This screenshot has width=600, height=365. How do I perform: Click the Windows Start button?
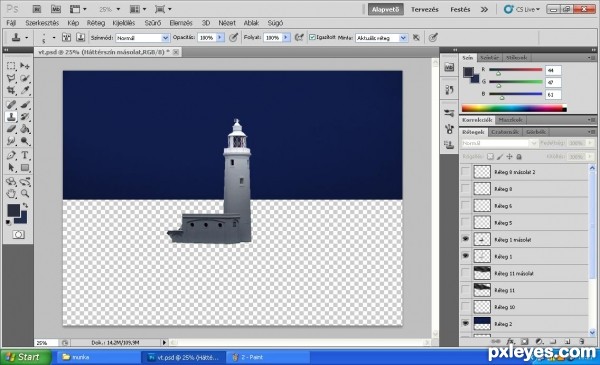point(26,357)
